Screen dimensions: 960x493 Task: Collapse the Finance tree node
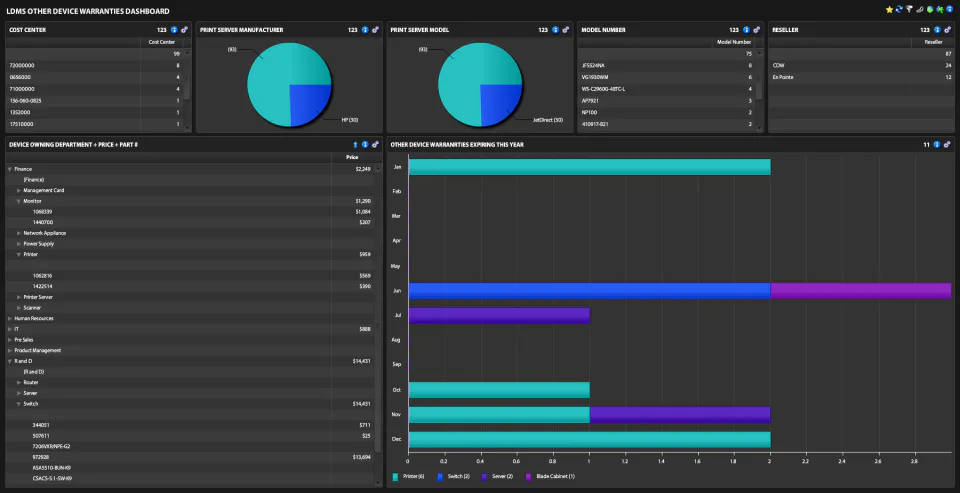click(x=10, y=169)
